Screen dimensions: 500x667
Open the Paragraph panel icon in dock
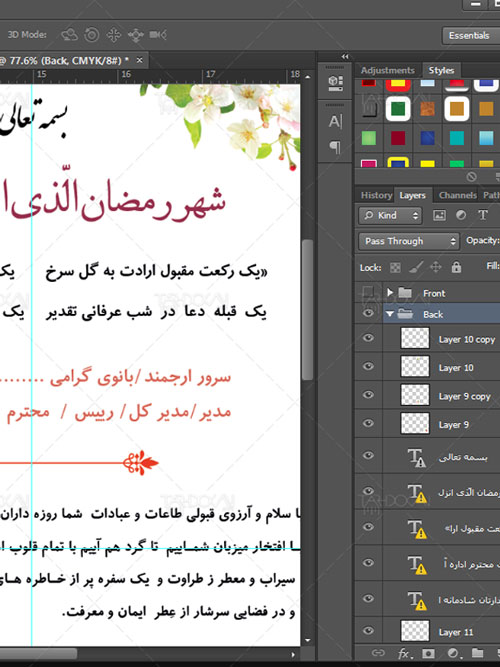tap(335, 147)
